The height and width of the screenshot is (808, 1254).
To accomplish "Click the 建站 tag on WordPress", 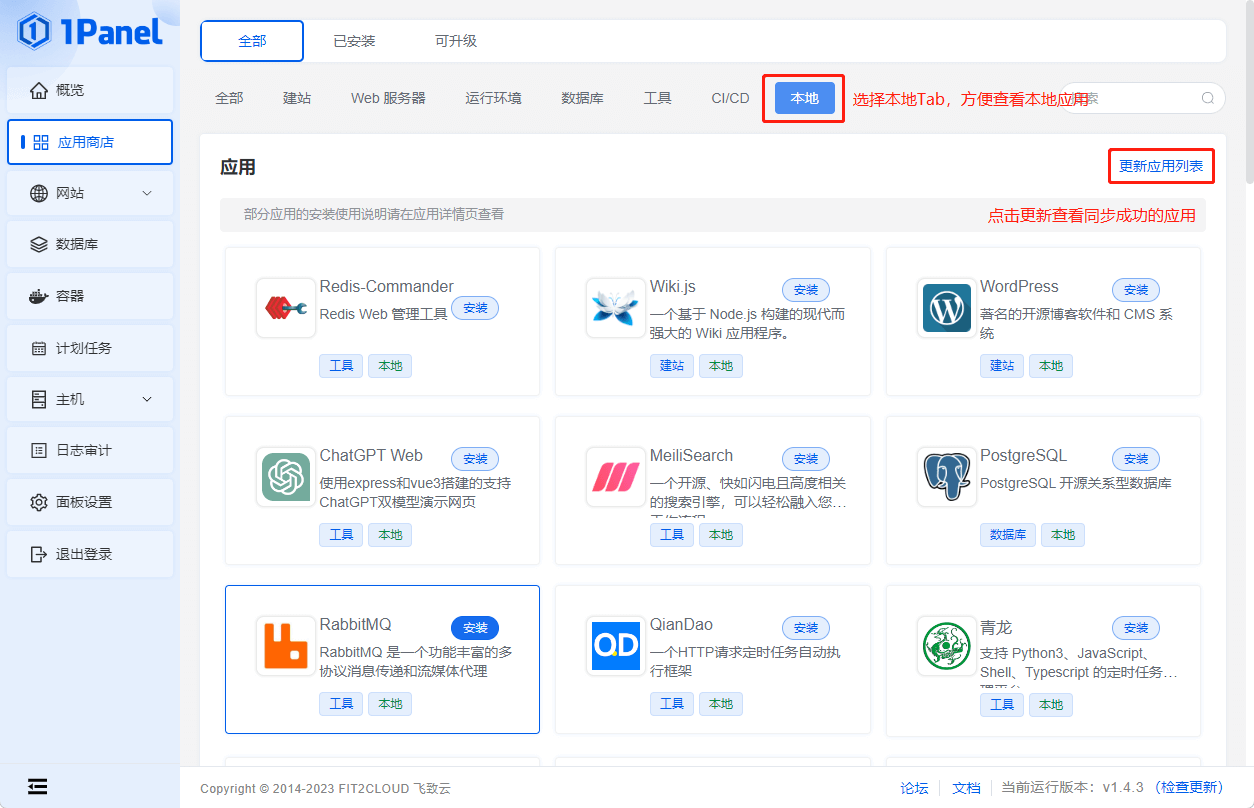I will pyautogui.click(x=1002, y=366).
